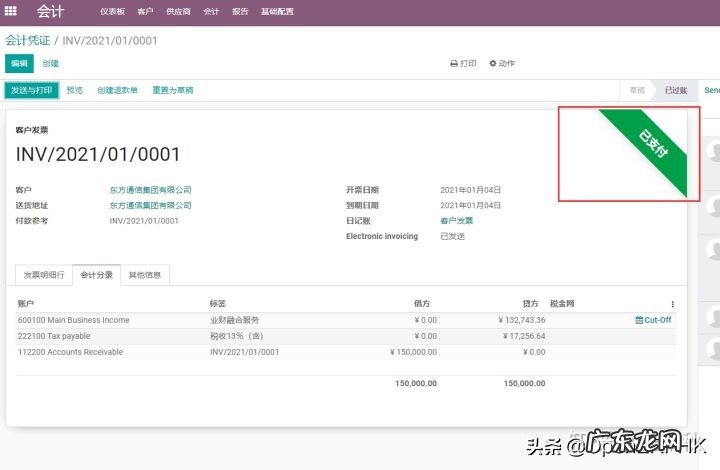Screen dimensions: 720x470
Task: Sort by the 税金网 column header
Action: pyautogui.click(x=562, y=303)
